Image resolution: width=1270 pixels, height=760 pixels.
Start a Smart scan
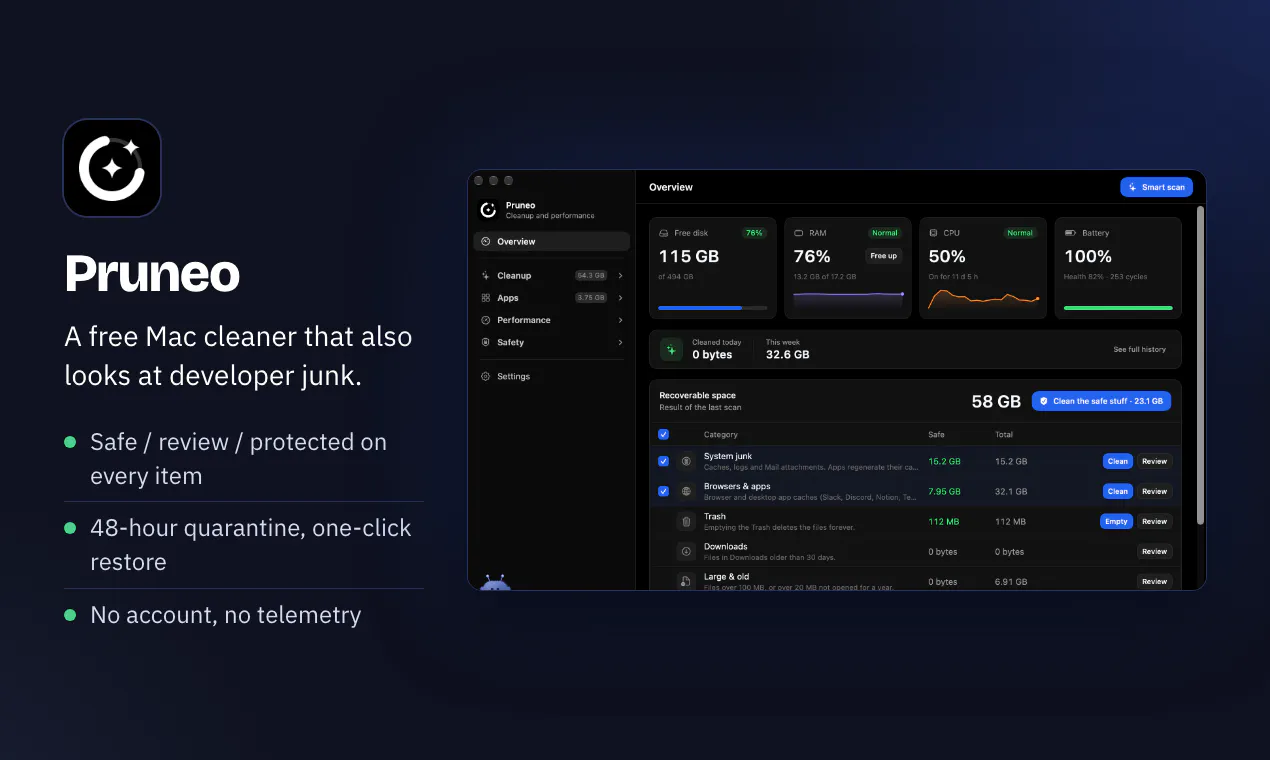[1157, 187]
